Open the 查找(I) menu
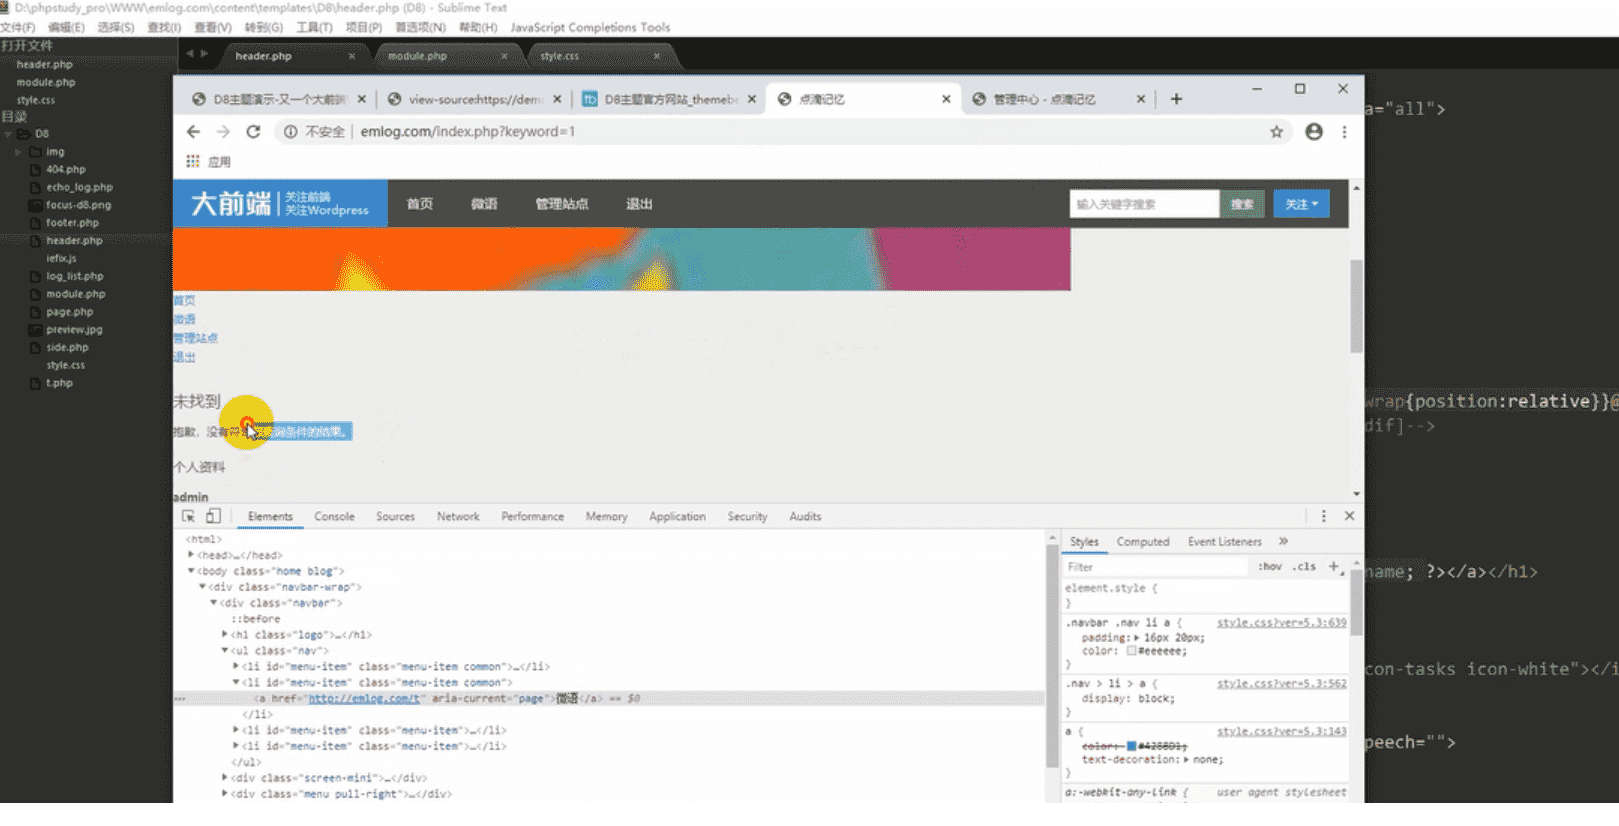1619x826 pixels. [x=164, y=27]
